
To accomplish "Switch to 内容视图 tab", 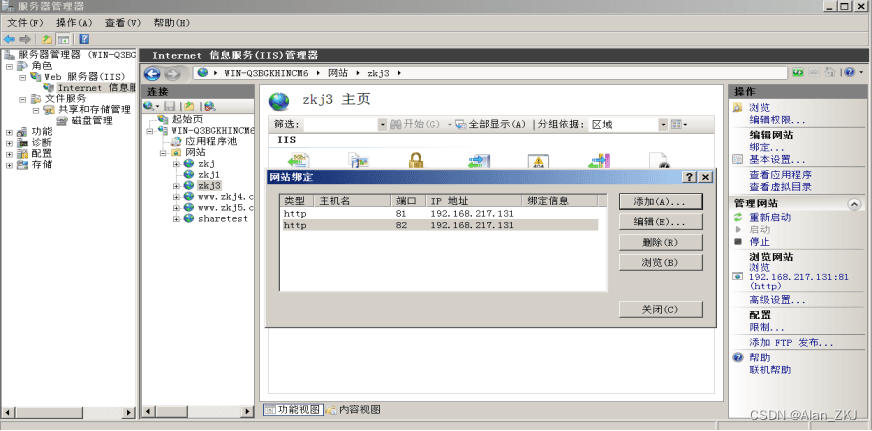I will [354, 410].
